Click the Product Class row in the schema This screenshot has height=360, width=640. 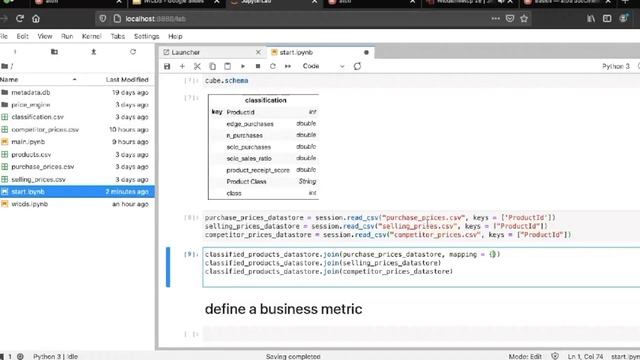click(264, 182)
